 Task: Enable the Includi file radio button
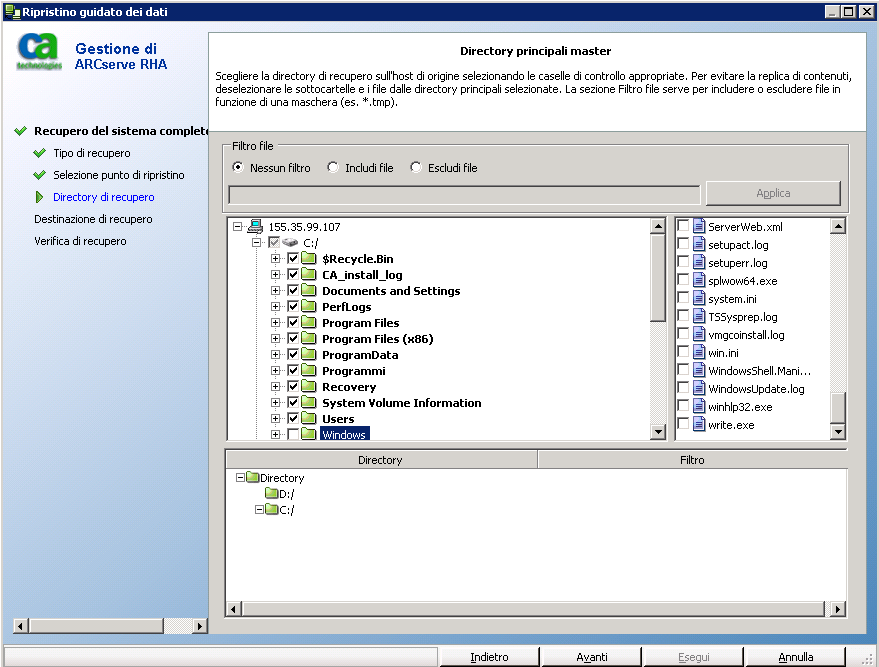point(333,167)
